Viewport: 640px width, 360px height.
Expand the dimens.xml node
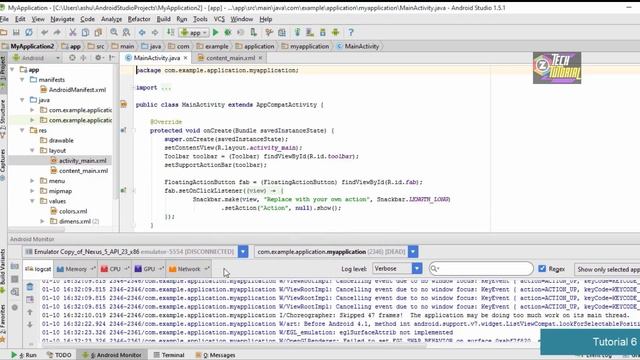click(42, 221)
